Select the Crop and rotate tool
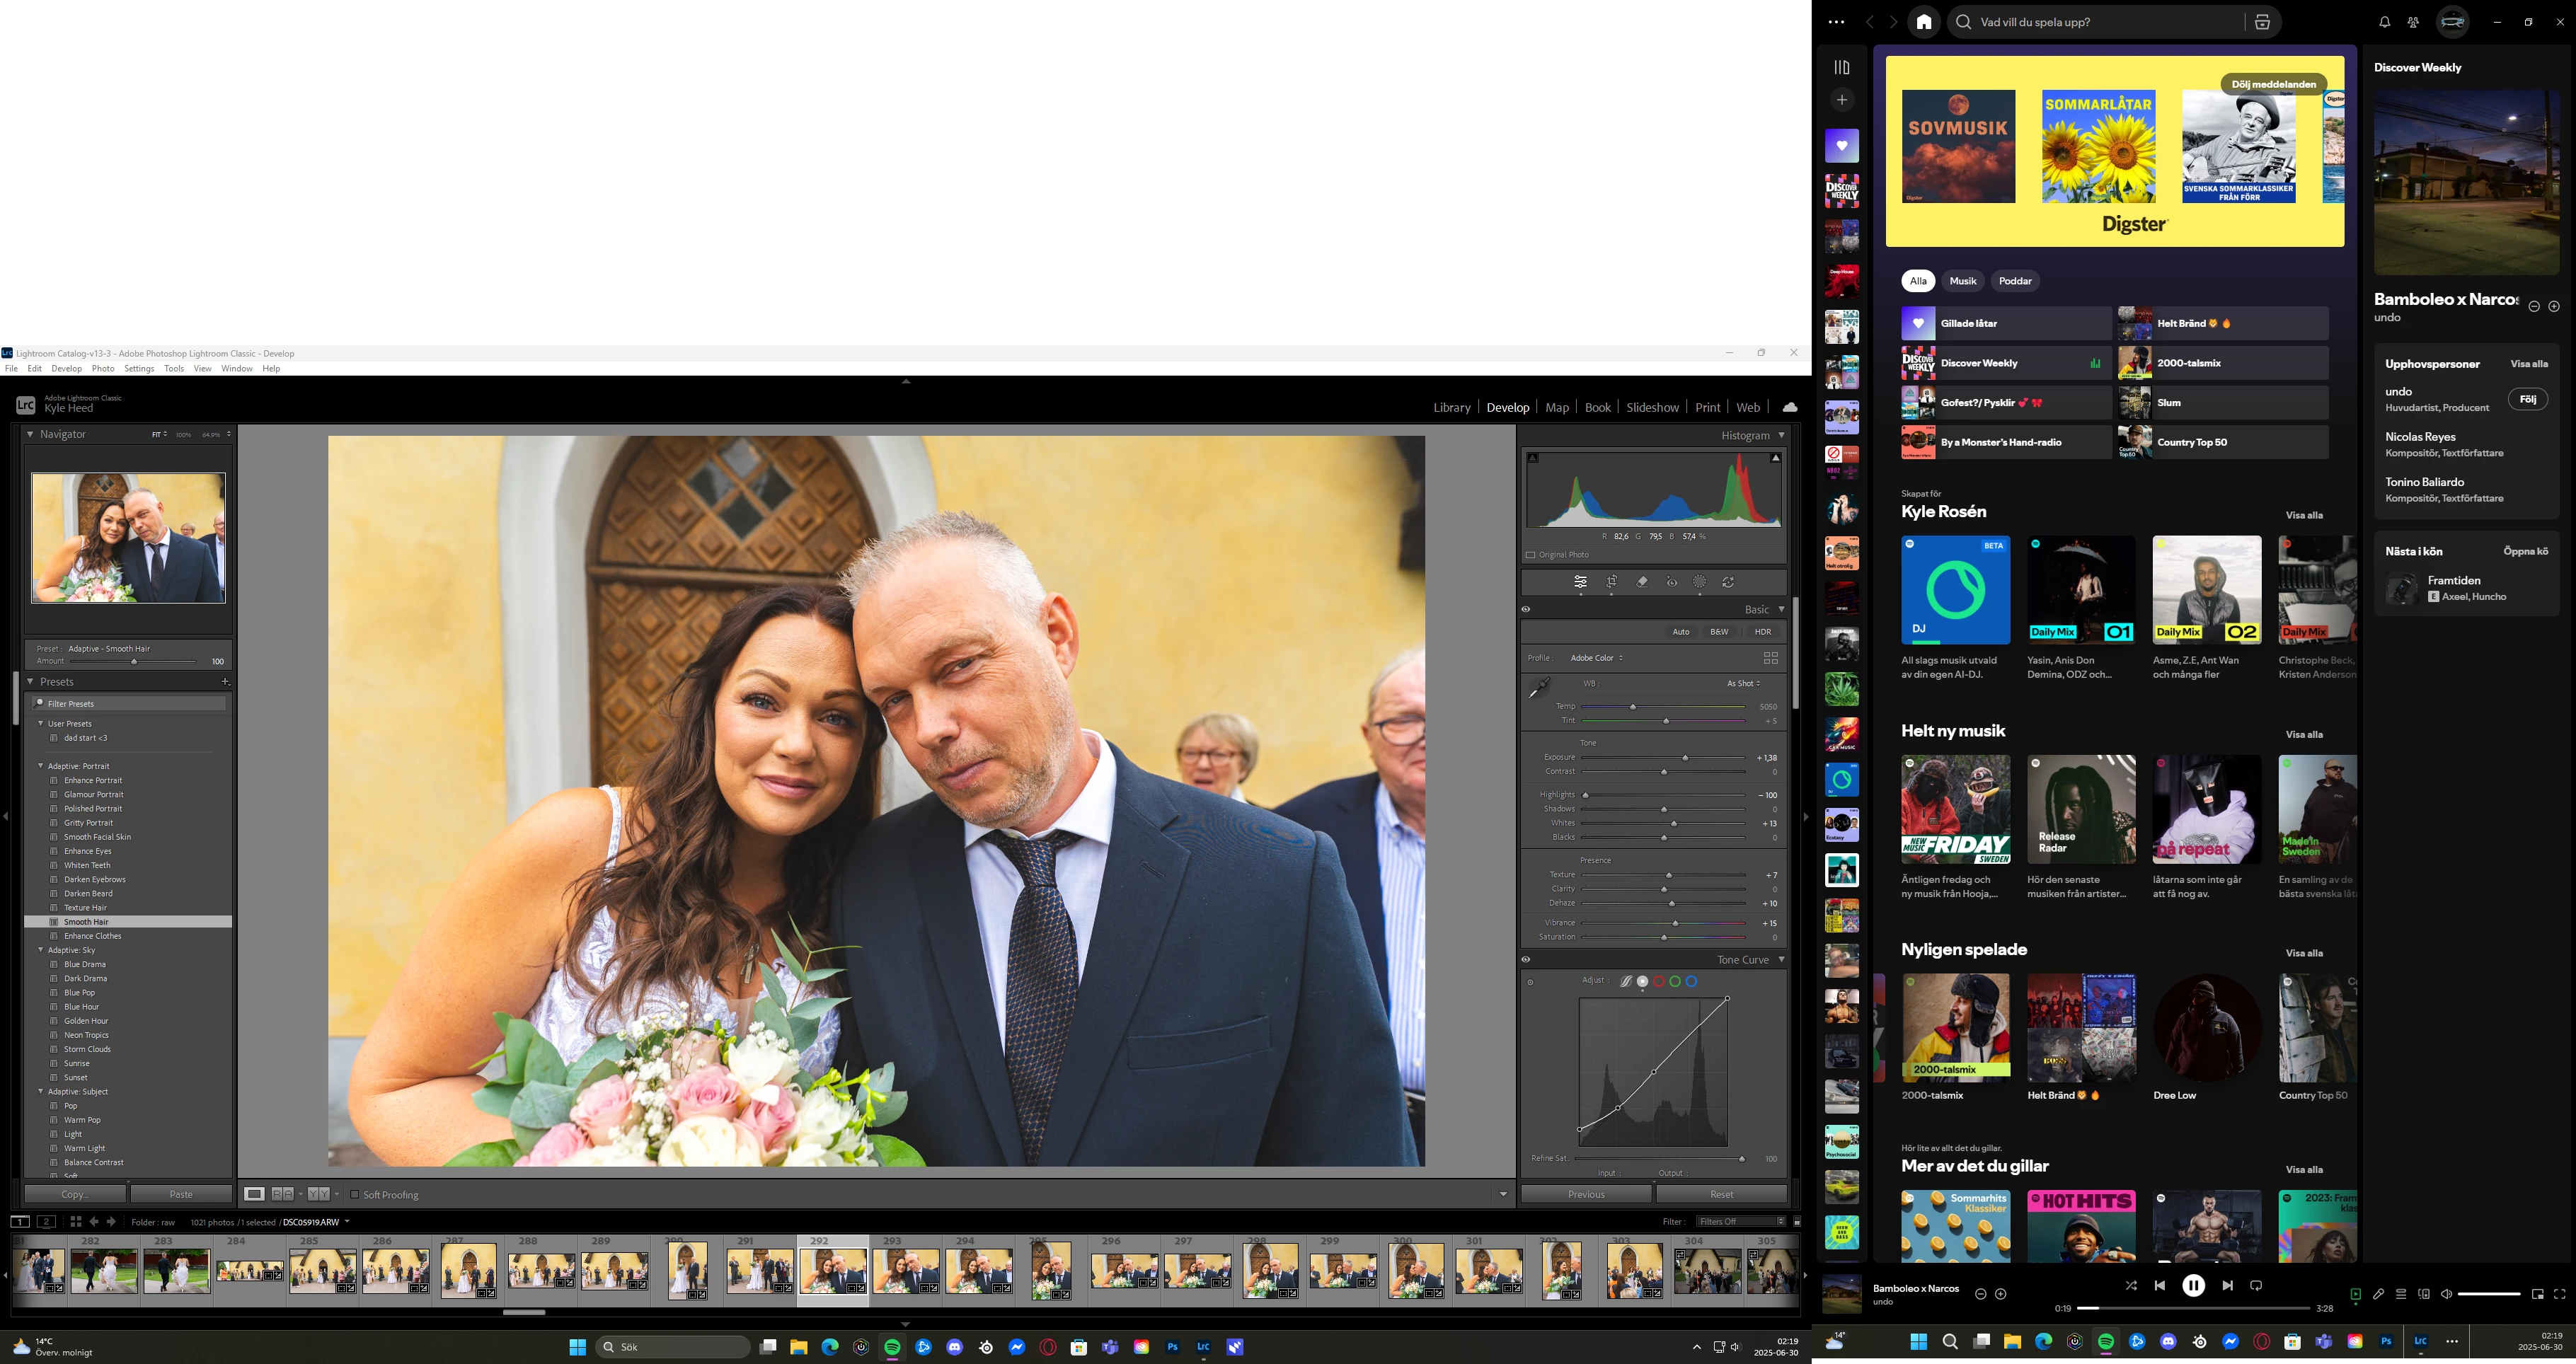The height and width of the screenshot is (1364, 2576). 1612,582
